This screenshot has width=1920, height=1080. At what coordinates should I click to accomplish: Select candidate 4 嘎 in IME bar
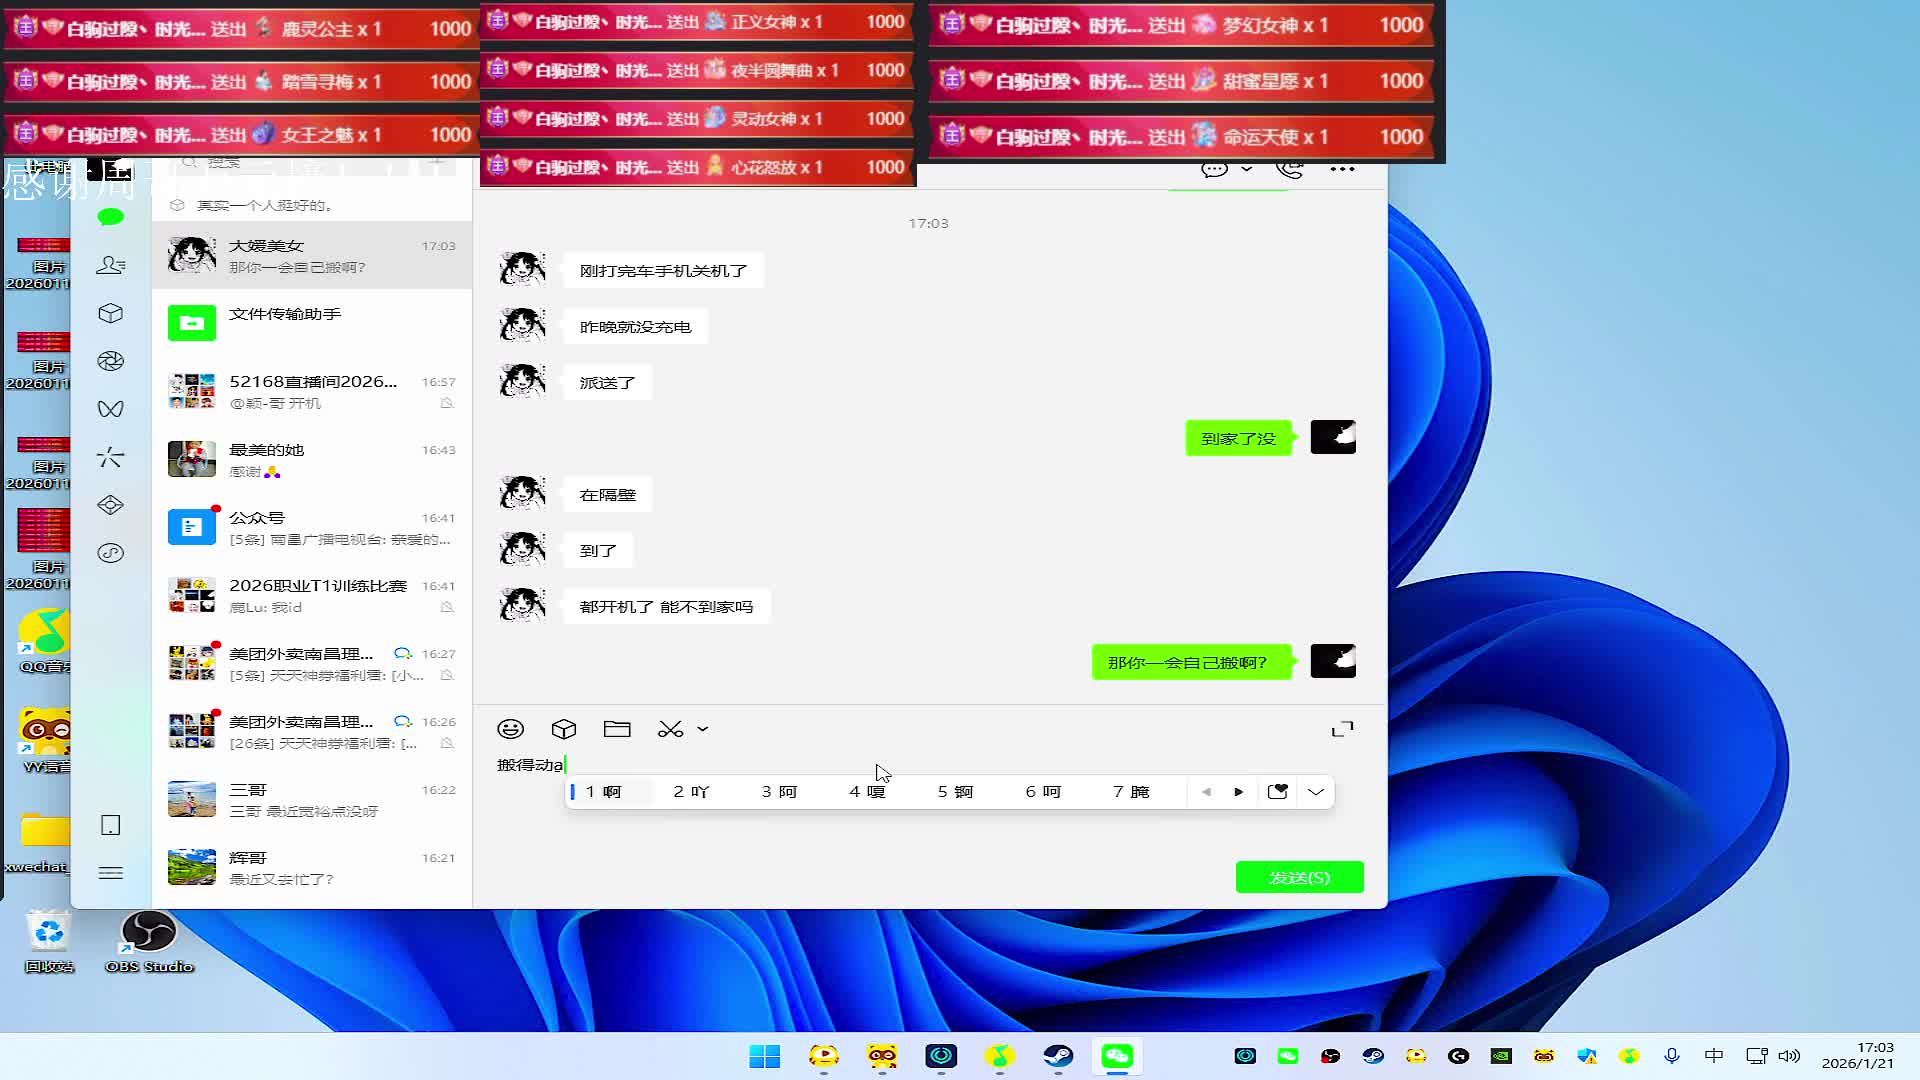pyautogui.click(x=867, y=792)
